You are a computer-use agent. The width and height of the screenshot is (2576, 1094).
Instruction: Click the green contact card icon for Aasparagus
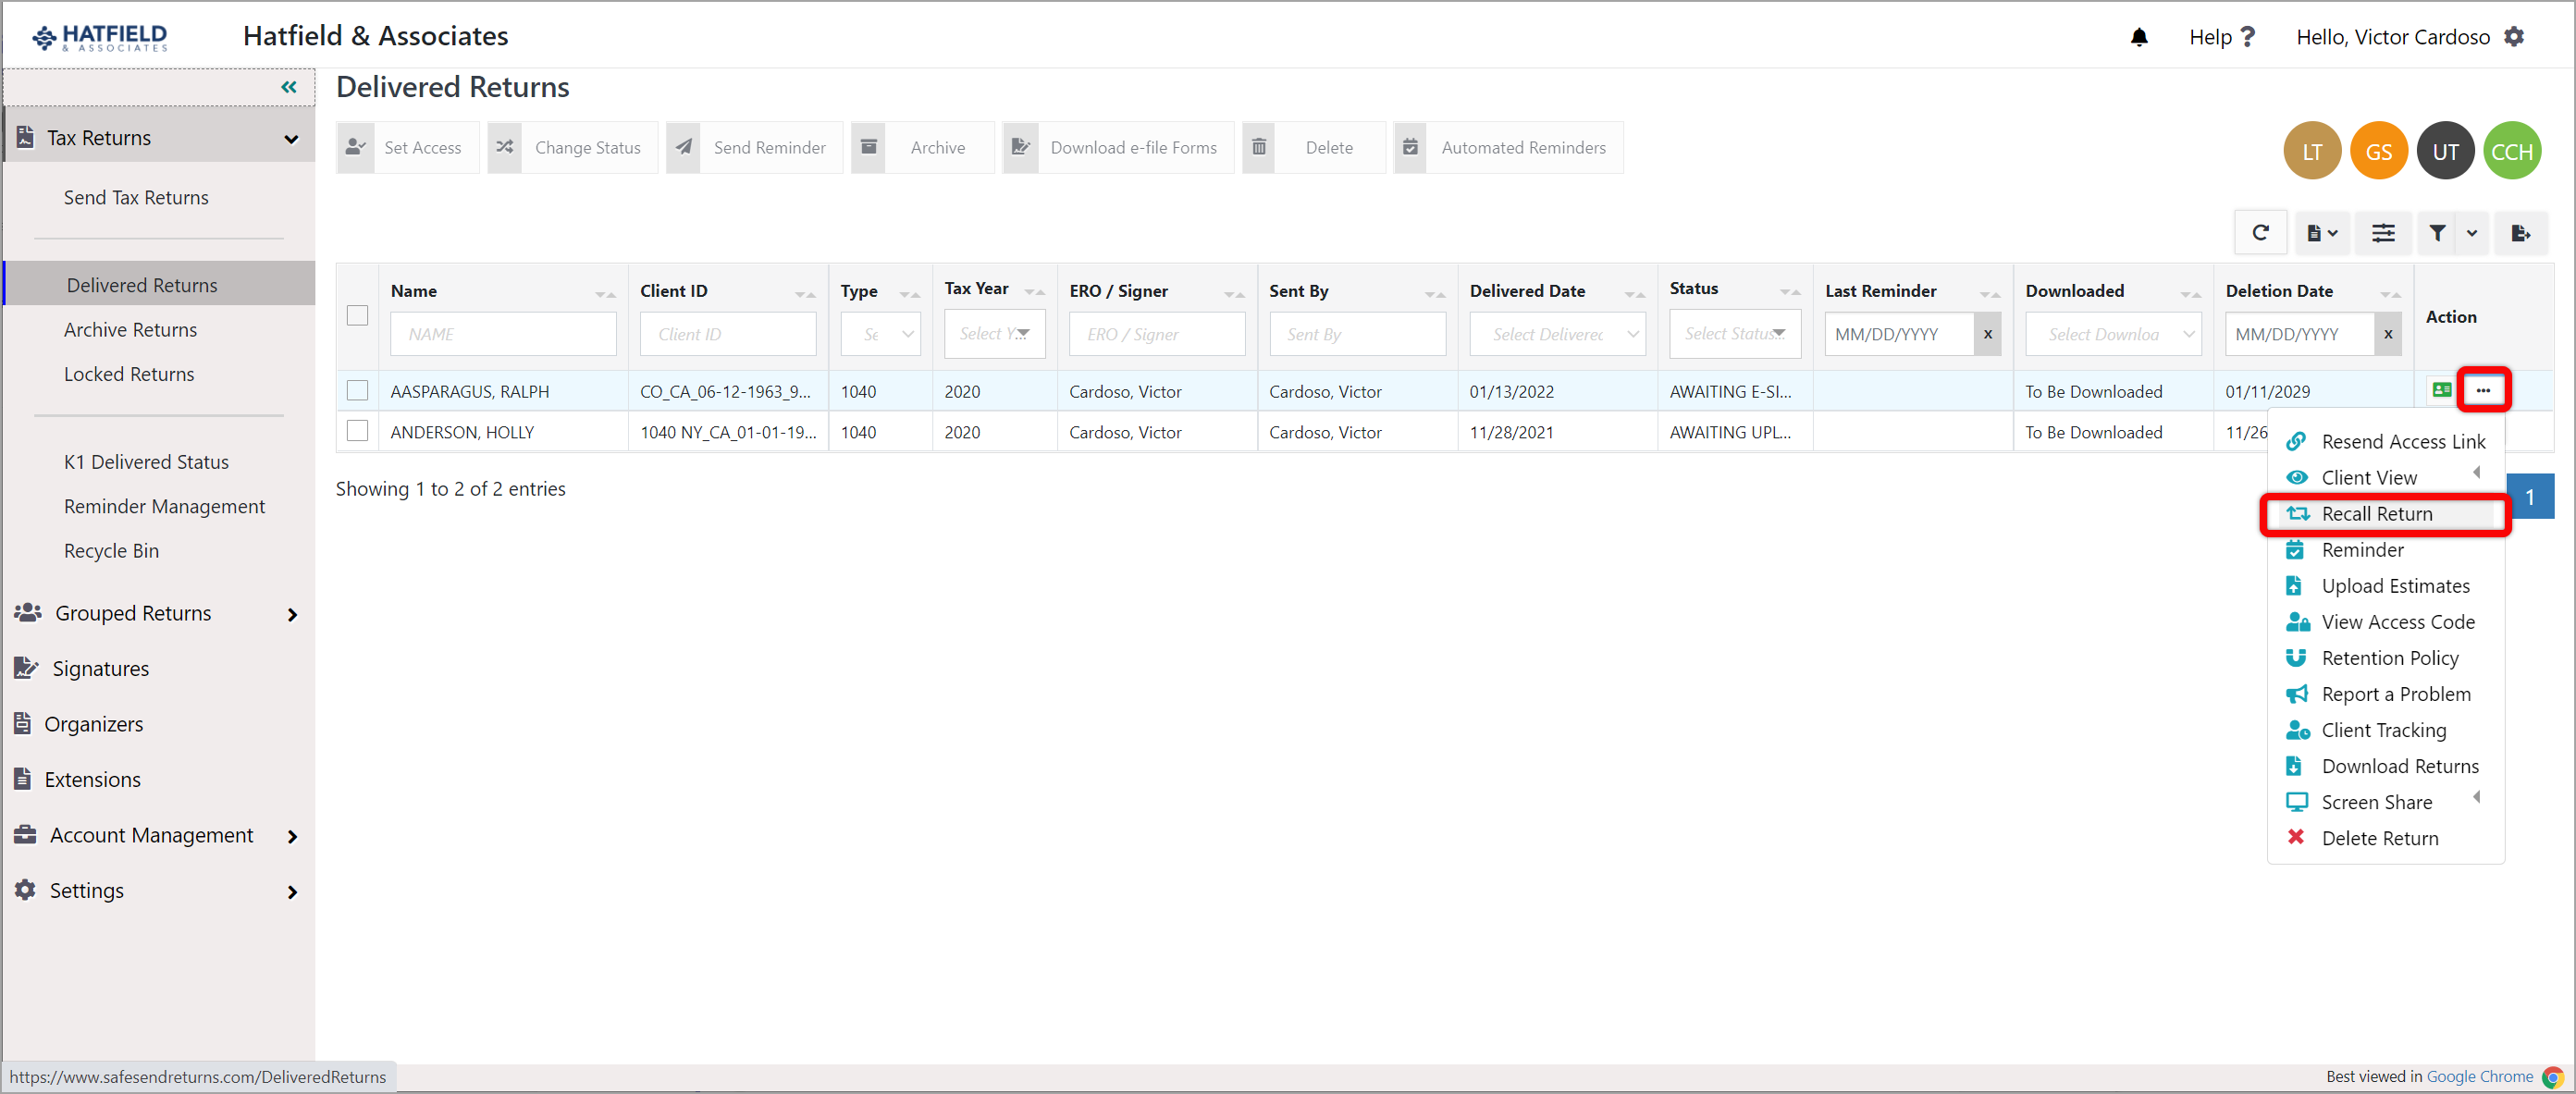point(2442,391)
